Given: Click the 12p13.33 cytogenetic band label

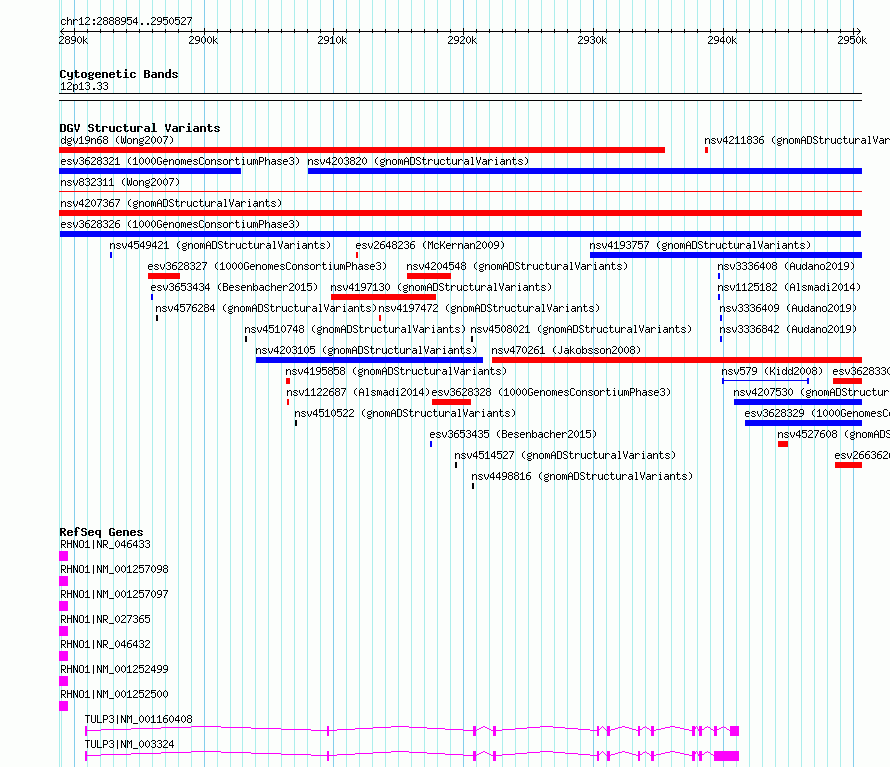Looking at the screenshot, I should [84, 86].
